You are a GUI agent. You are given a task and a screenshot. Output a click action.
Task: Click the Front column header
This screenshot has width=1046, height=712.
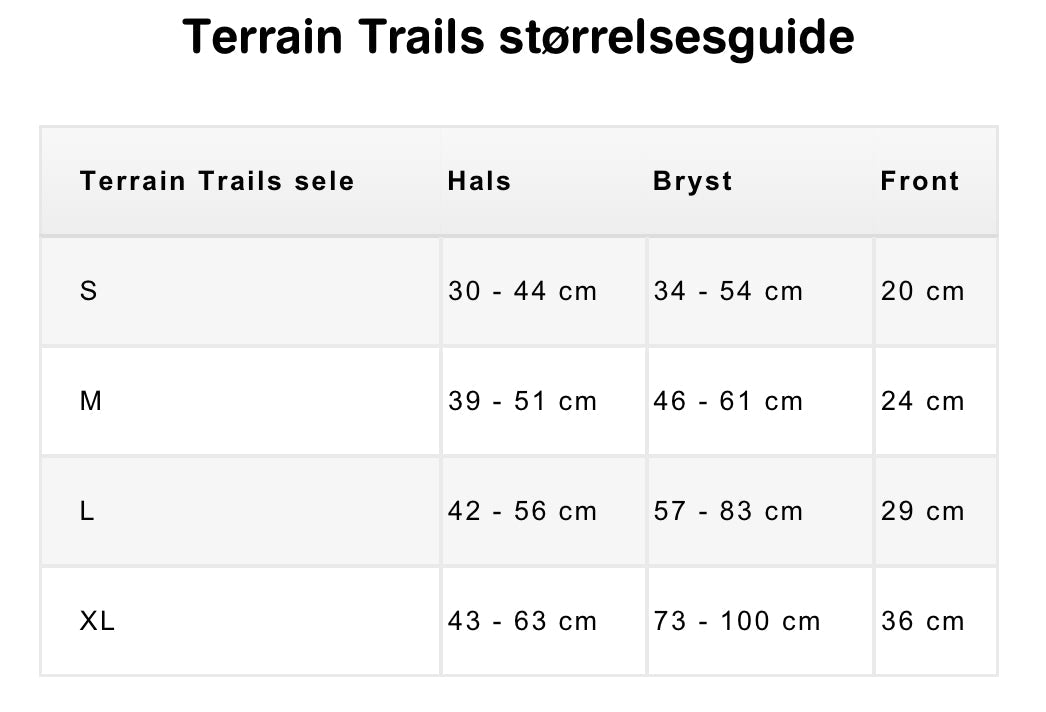click(x=920, y=182)
